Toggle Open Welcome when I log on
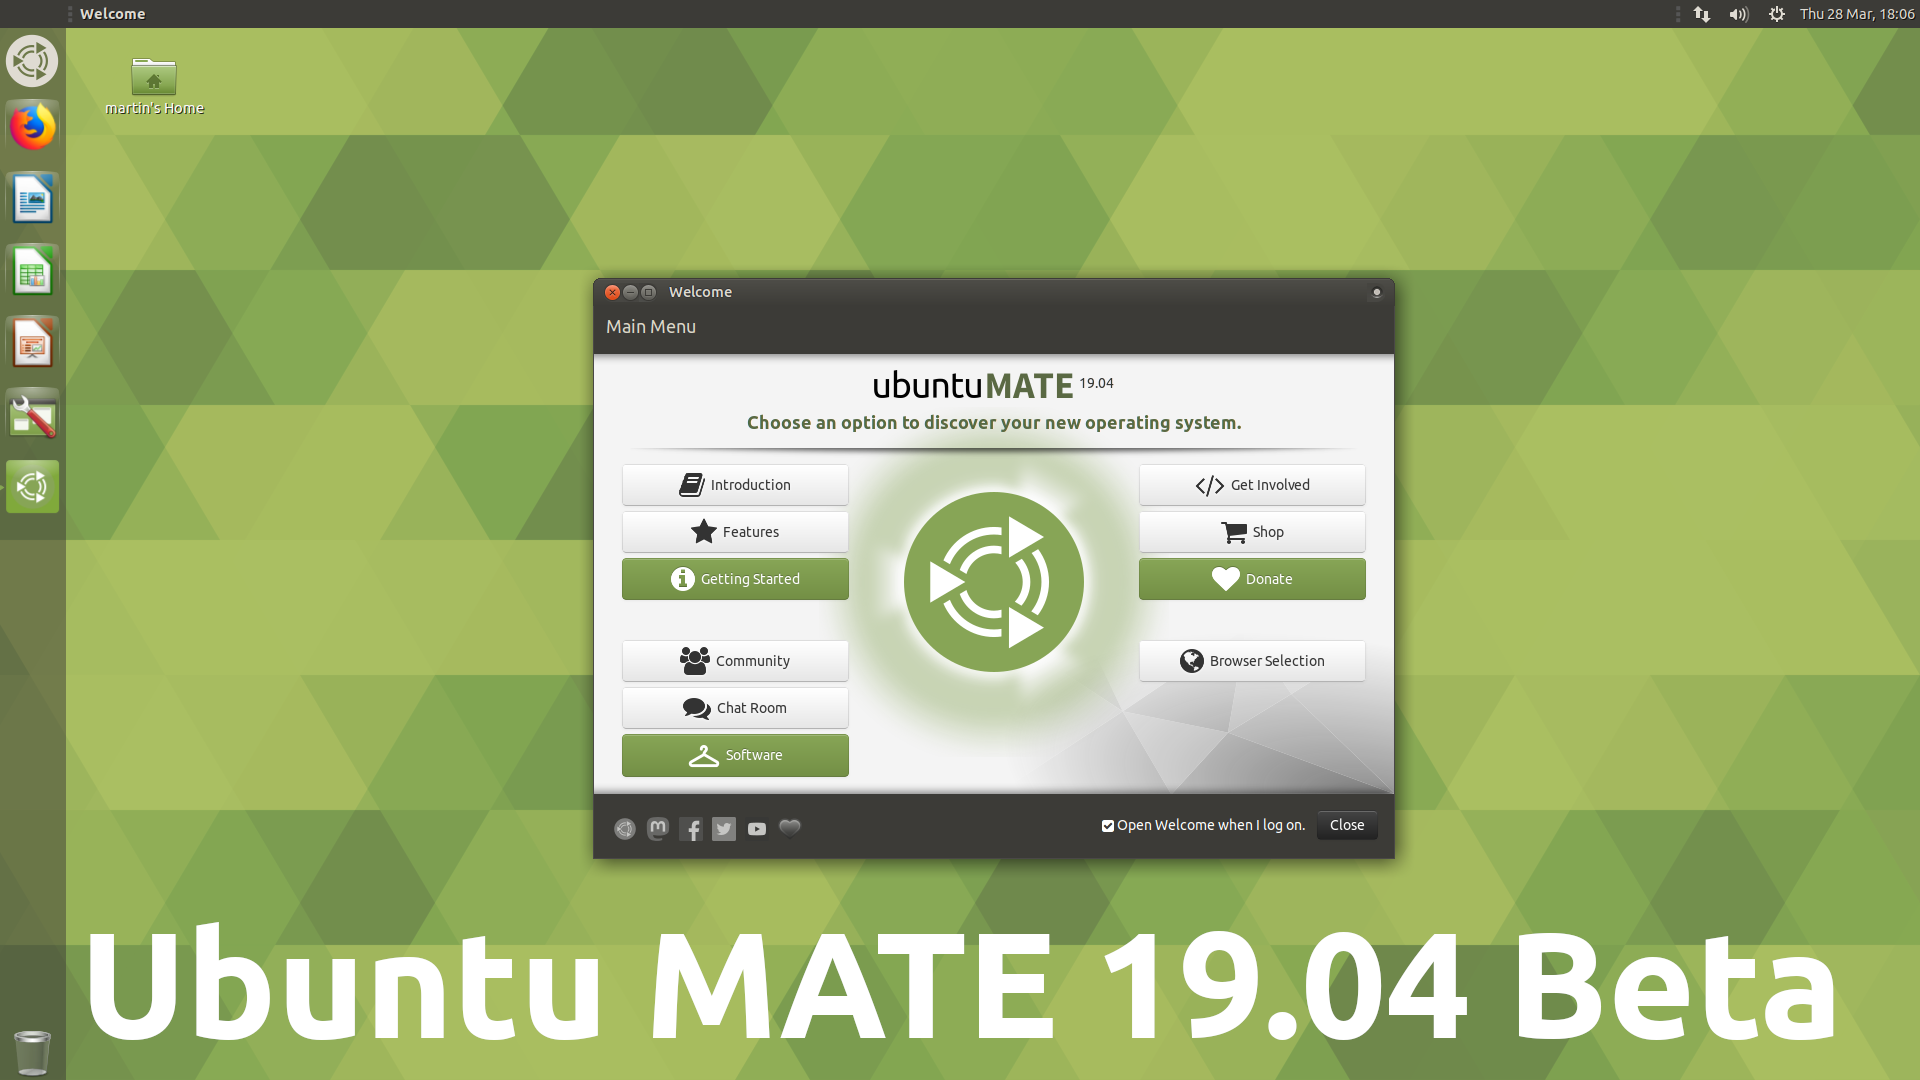 click(x=1108, y=825)
